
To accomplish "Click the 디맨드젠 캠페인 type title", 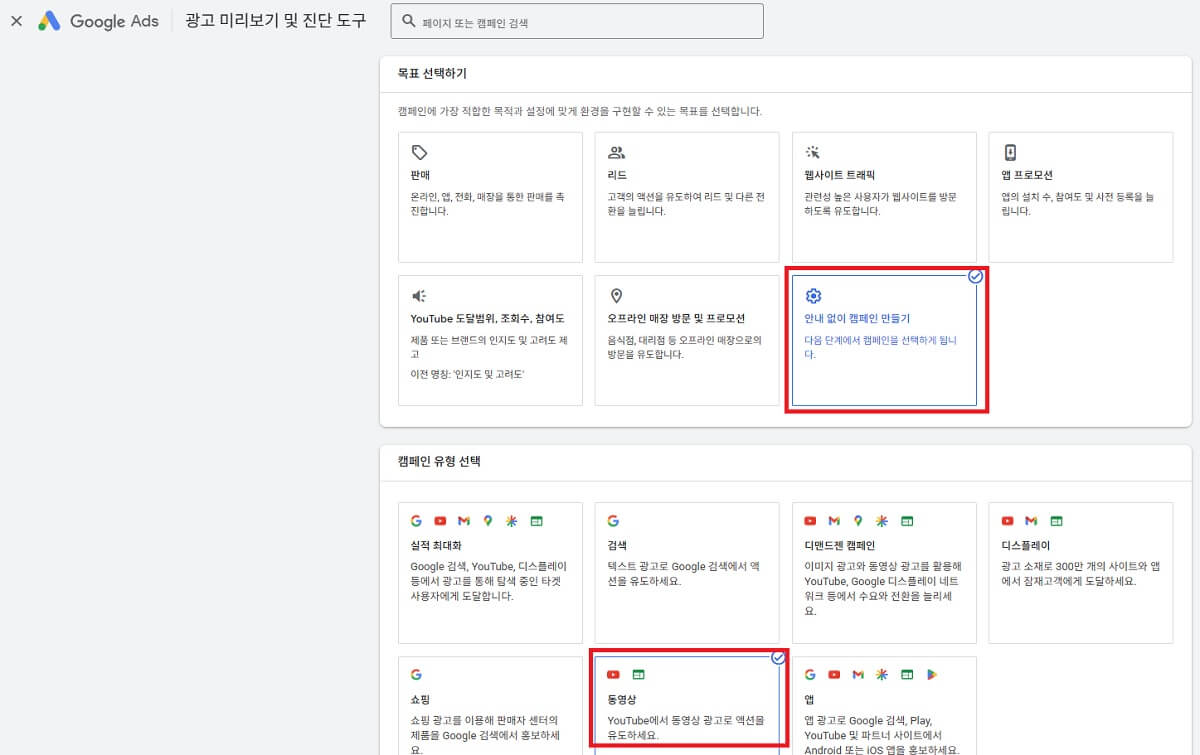I will [840, 545].
